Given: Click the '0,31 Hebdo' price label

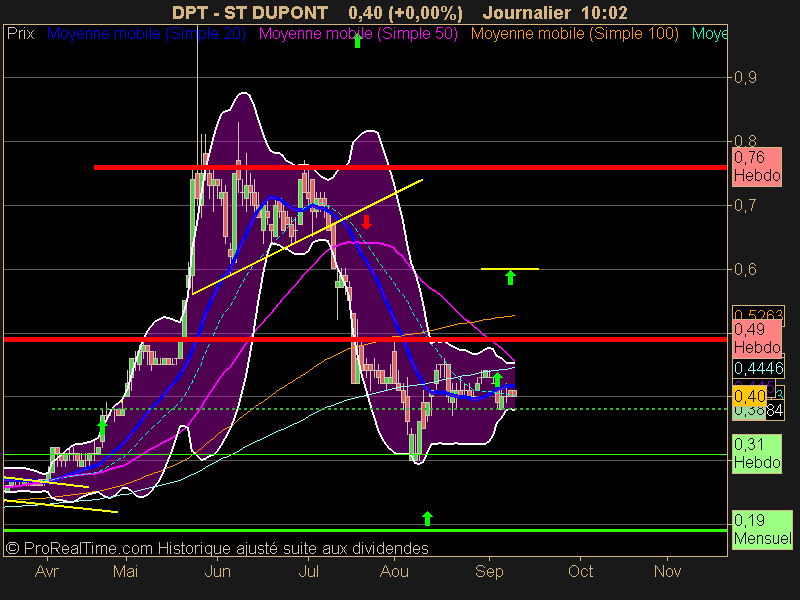Looking at the screenshot, I should pyautogui.click(x=757, y=454).
